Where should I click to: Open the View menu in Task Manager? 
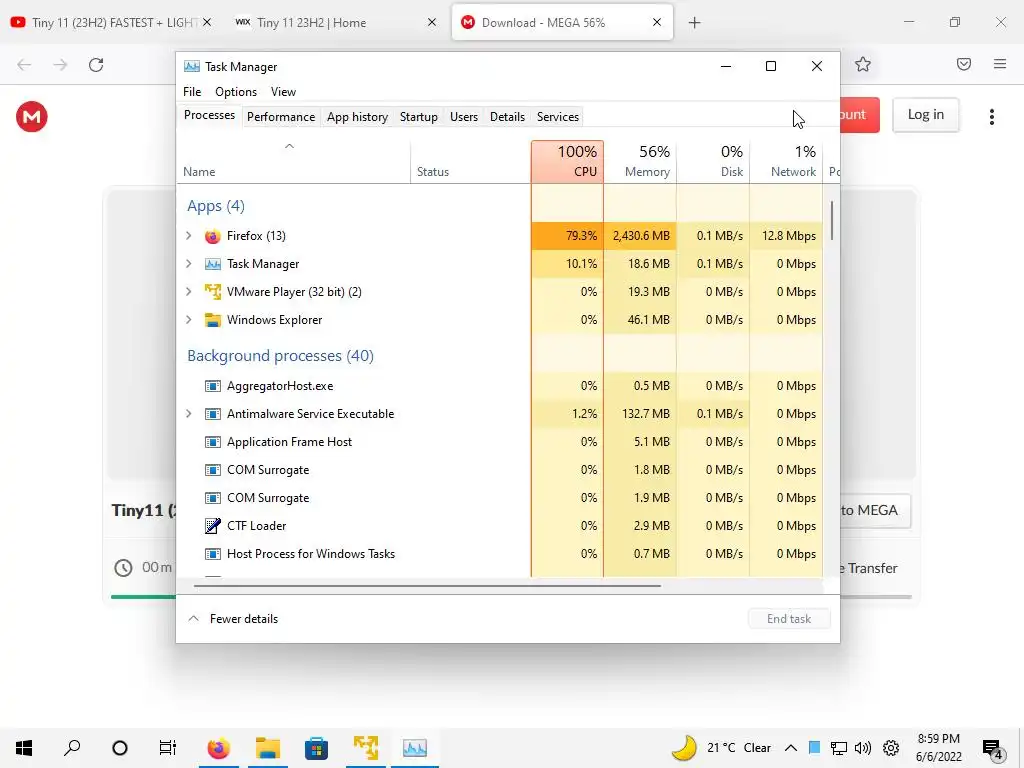click(283, 92)
